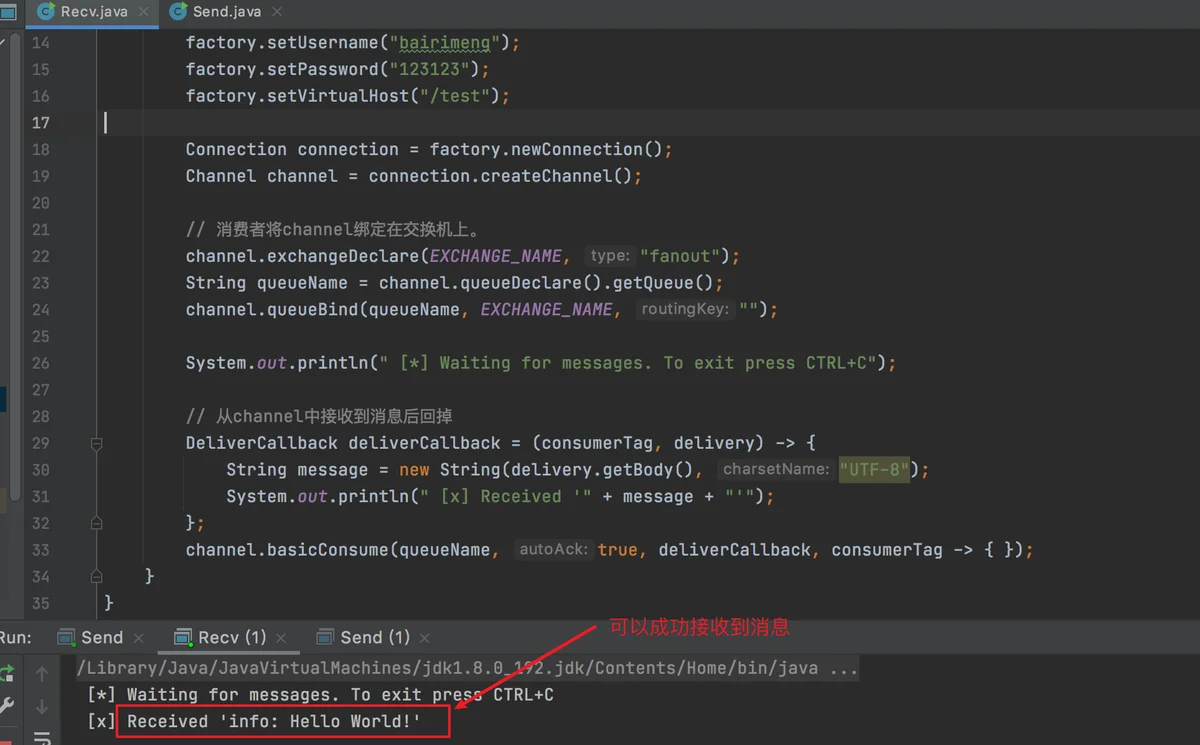Collapse the method fold marker at line 34
Image resolution: width=1200 pixels, height=745 pixels.
97,576
